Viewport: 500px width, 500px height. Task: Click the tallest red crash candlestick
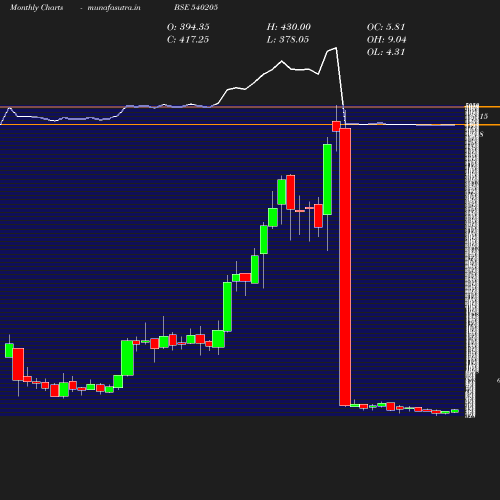coord(345,267)
